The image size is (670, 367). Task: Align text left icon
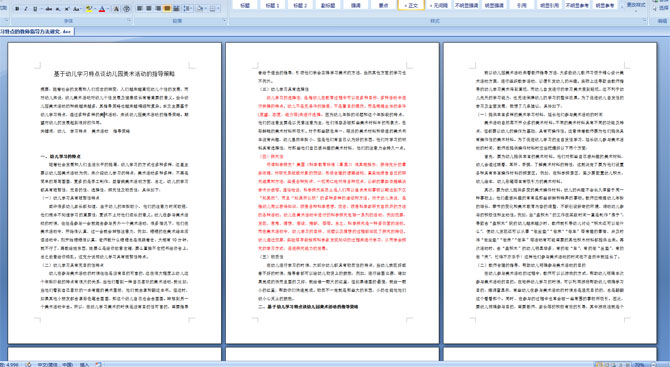pos(139,9)
